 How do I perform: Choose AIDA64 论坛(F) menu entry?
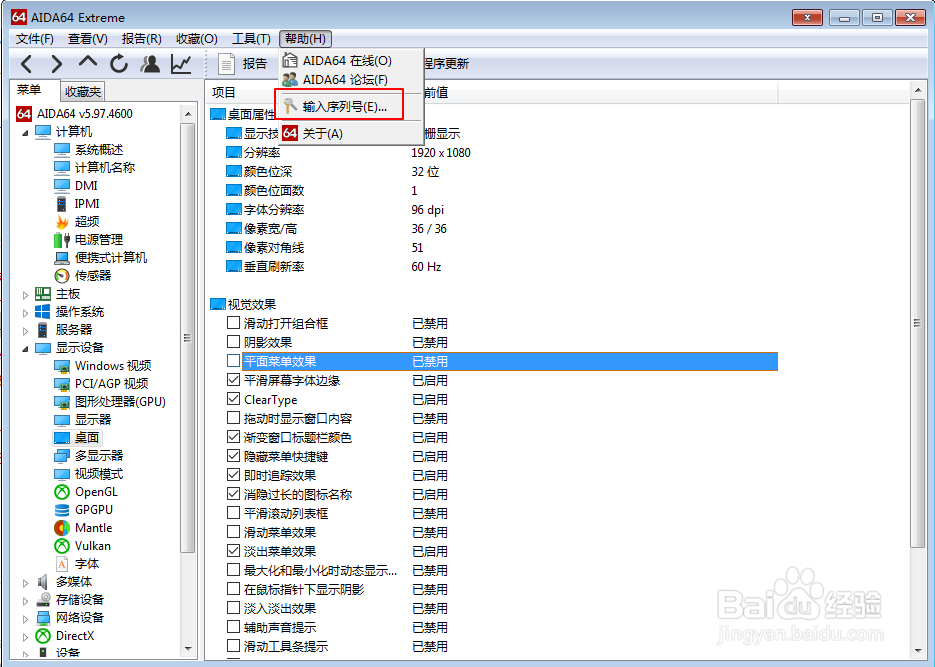(x=351, y=79)
